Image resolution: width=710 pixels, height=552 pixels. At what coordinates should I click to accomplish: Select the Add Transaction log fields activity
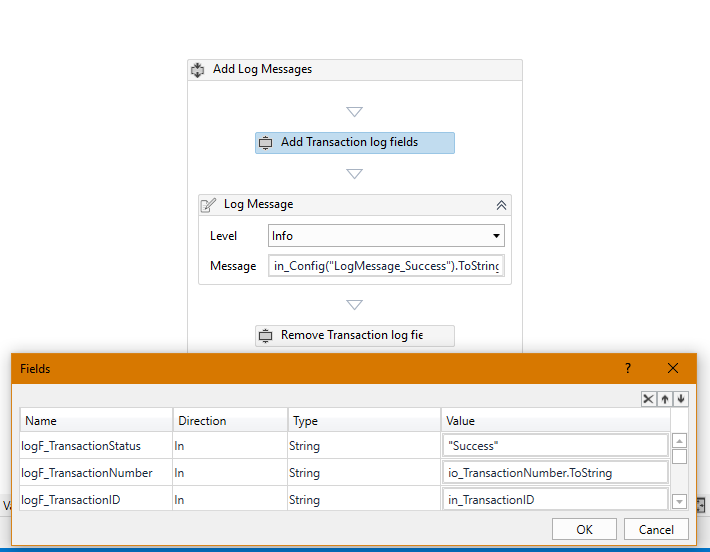[355, 143]
